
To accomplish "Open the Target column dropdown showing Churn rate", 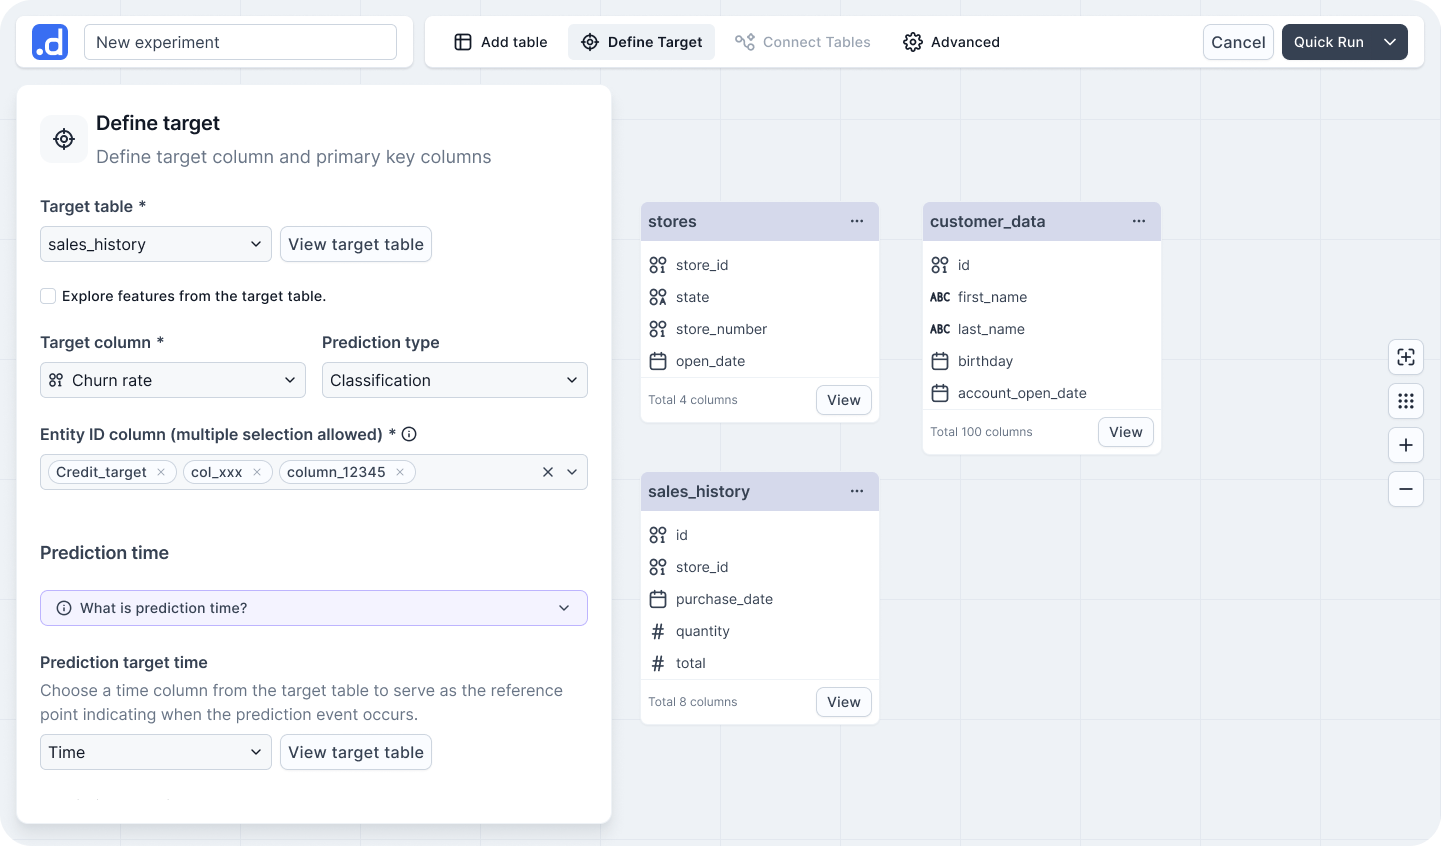I will pyautogui.click(x=172, y=380).
